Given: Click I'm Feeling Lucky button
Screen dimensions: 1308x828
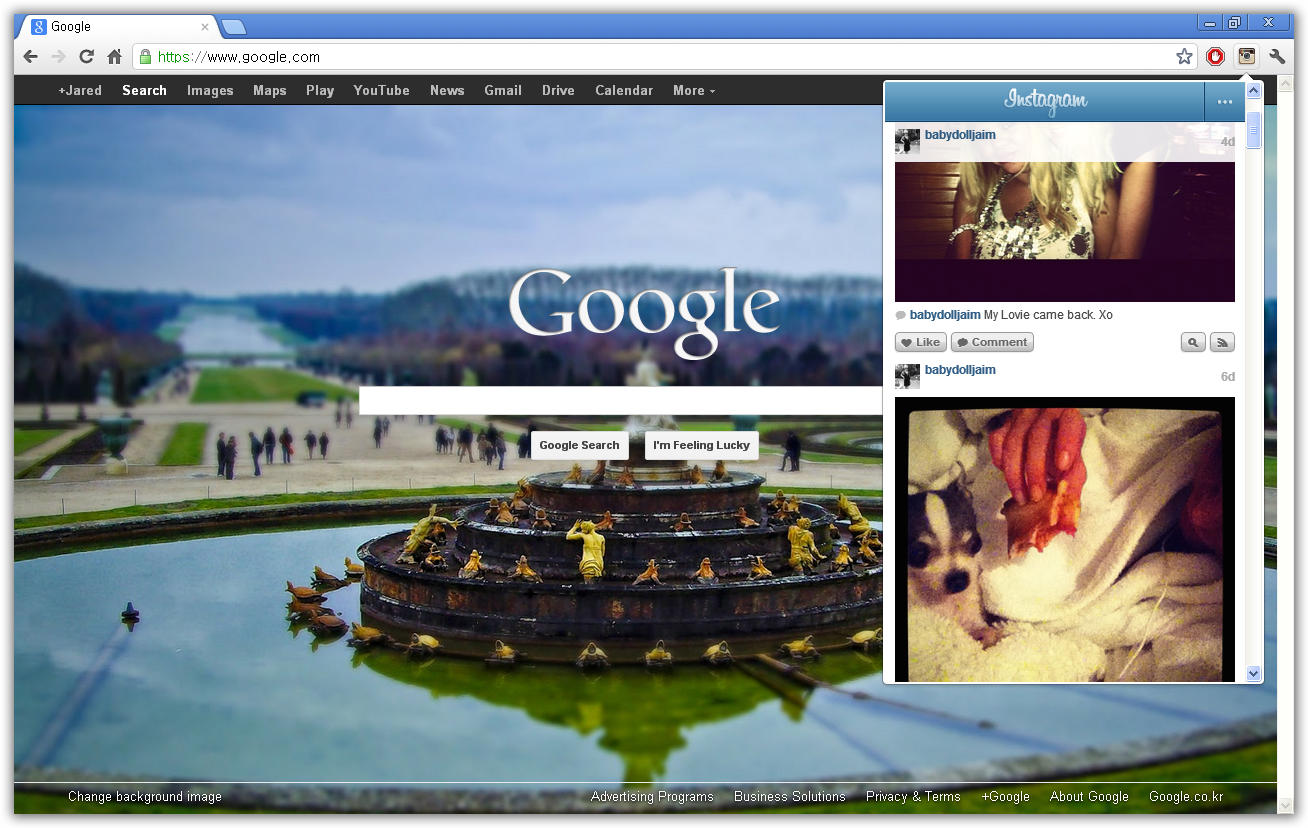Looking at the screenshot, I should point(701,445).
